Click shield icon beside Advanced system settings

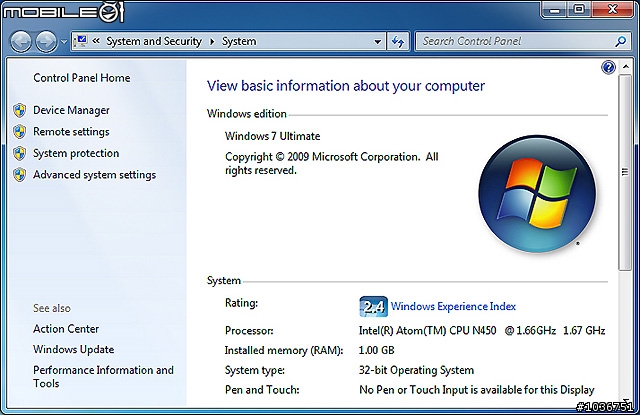coord(20,175)
